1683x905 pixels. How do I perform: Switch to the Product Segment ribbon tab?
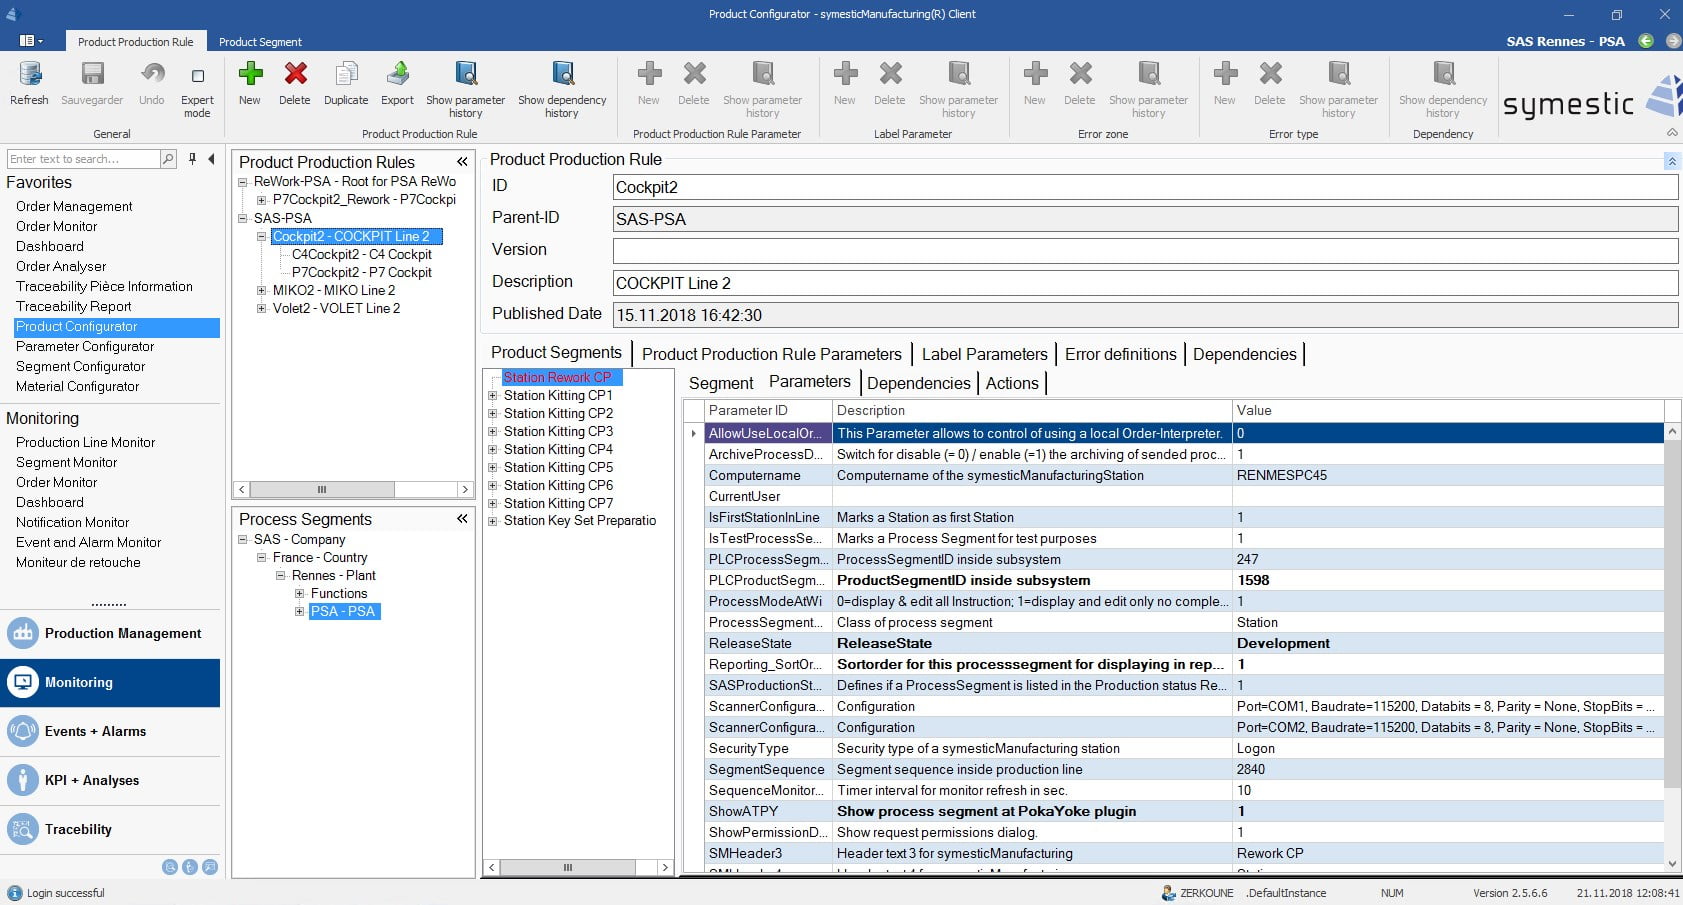260,42
